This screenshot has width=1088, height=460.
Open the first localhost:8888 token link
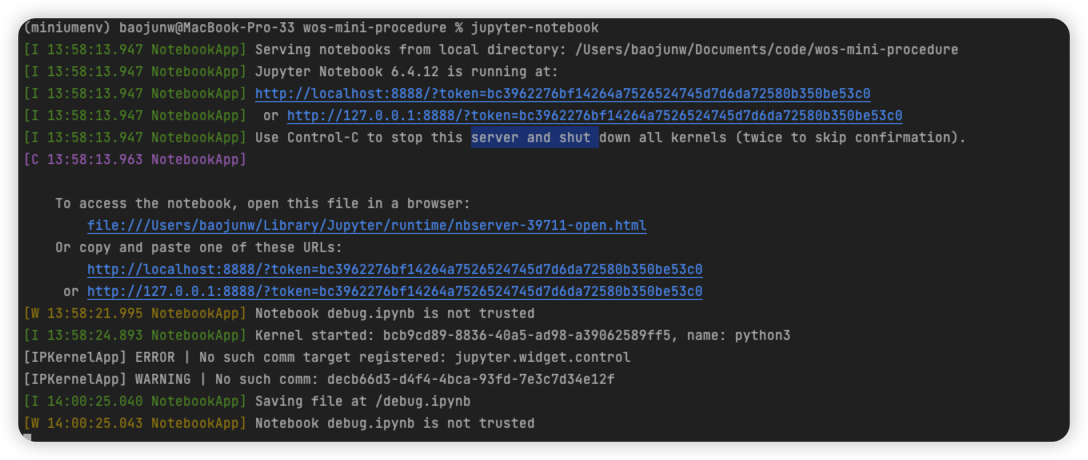click(563, 94)
